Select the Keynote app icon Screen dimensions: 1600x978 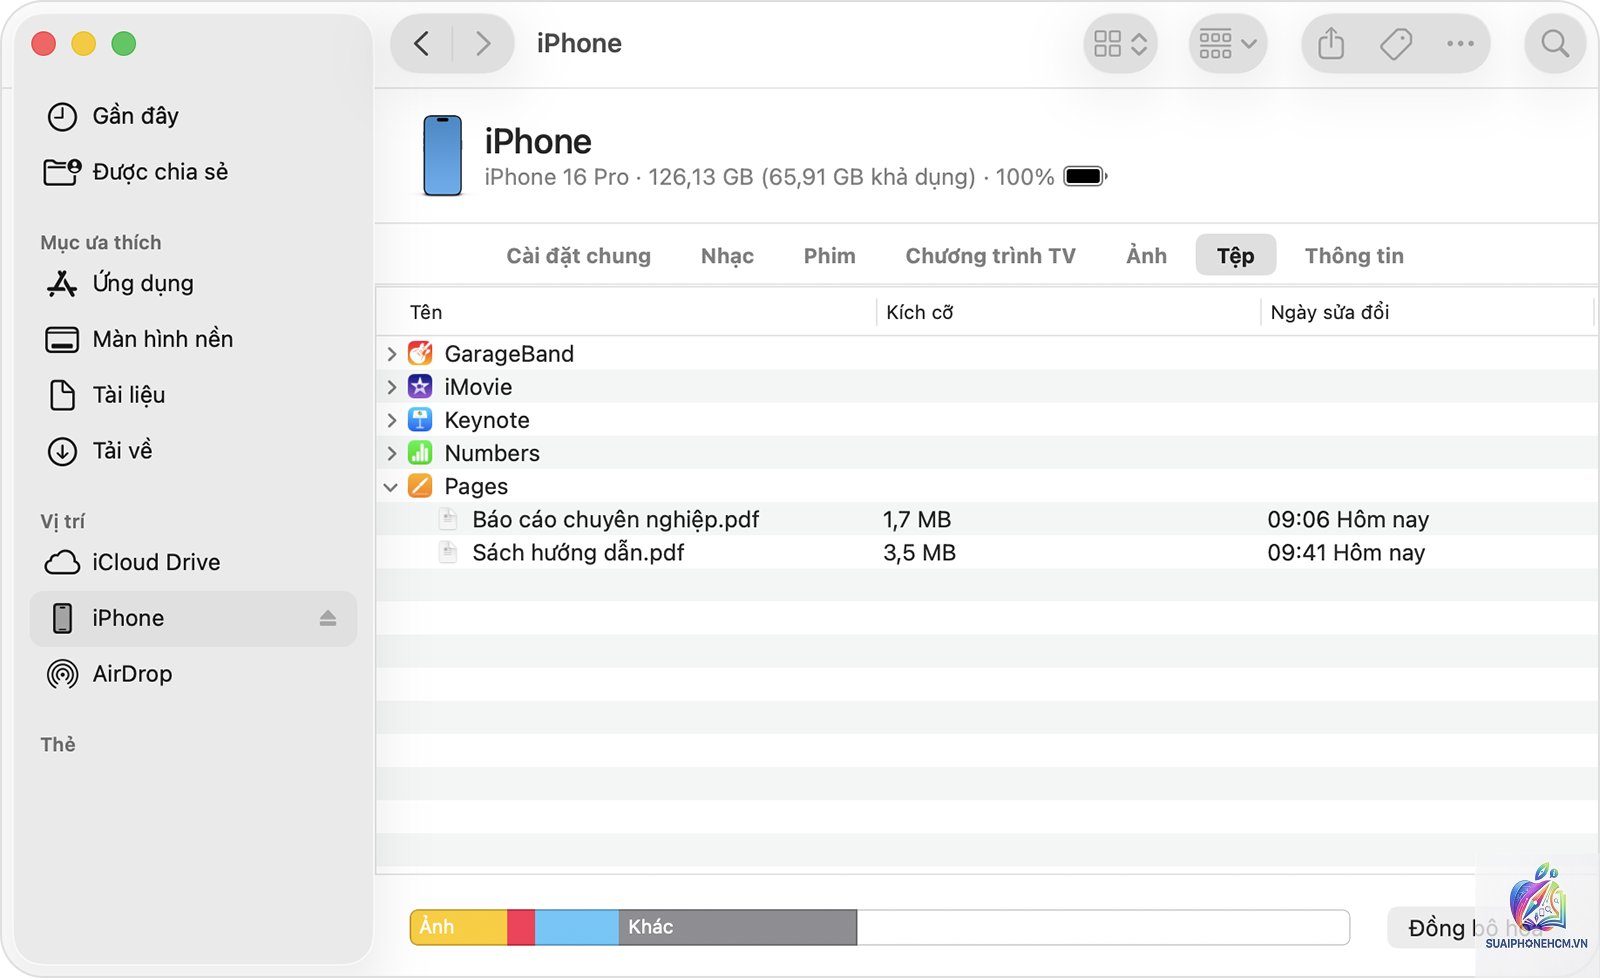pyautogui.click(x=421, y=420)
